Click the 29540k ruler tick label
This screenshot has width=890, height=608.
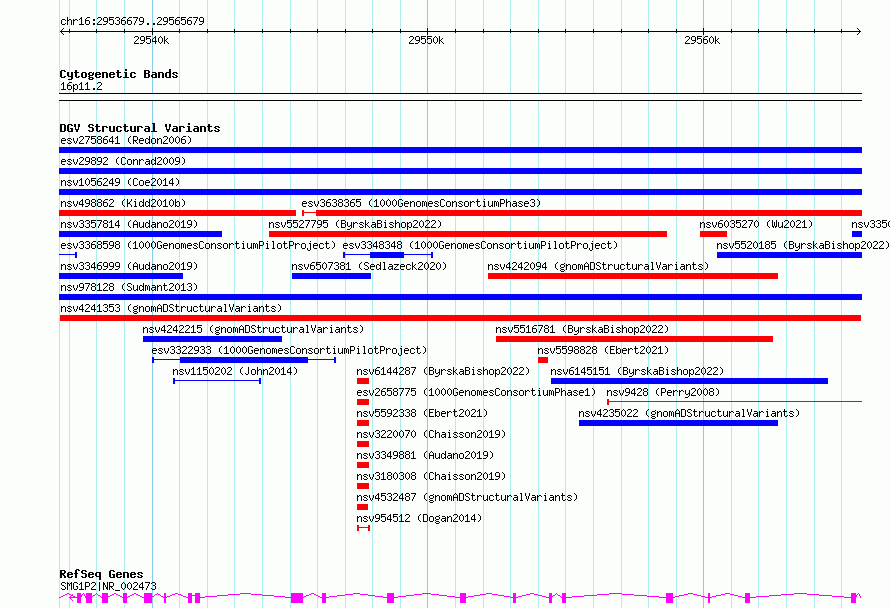(x=151, y=40)
